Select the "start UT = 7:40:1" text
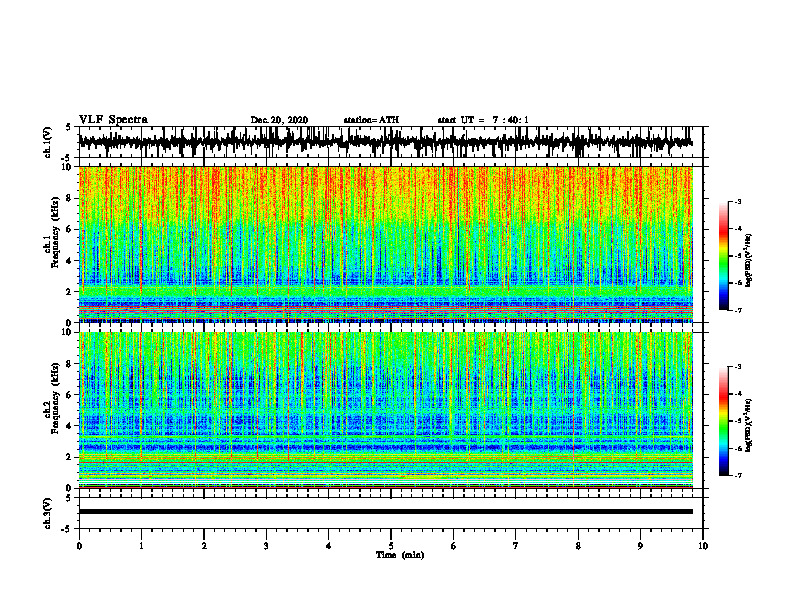The width and height of the screenshot is (792, 612). 483,120
